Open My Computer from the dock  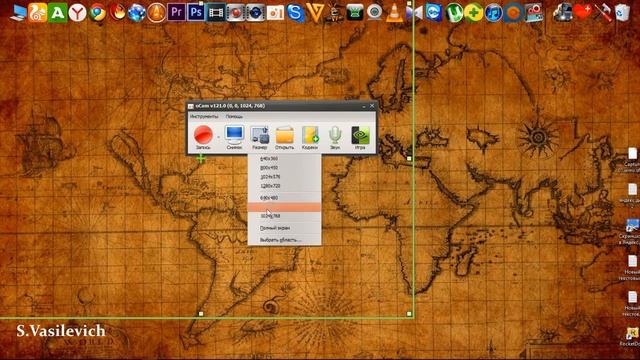18,13
